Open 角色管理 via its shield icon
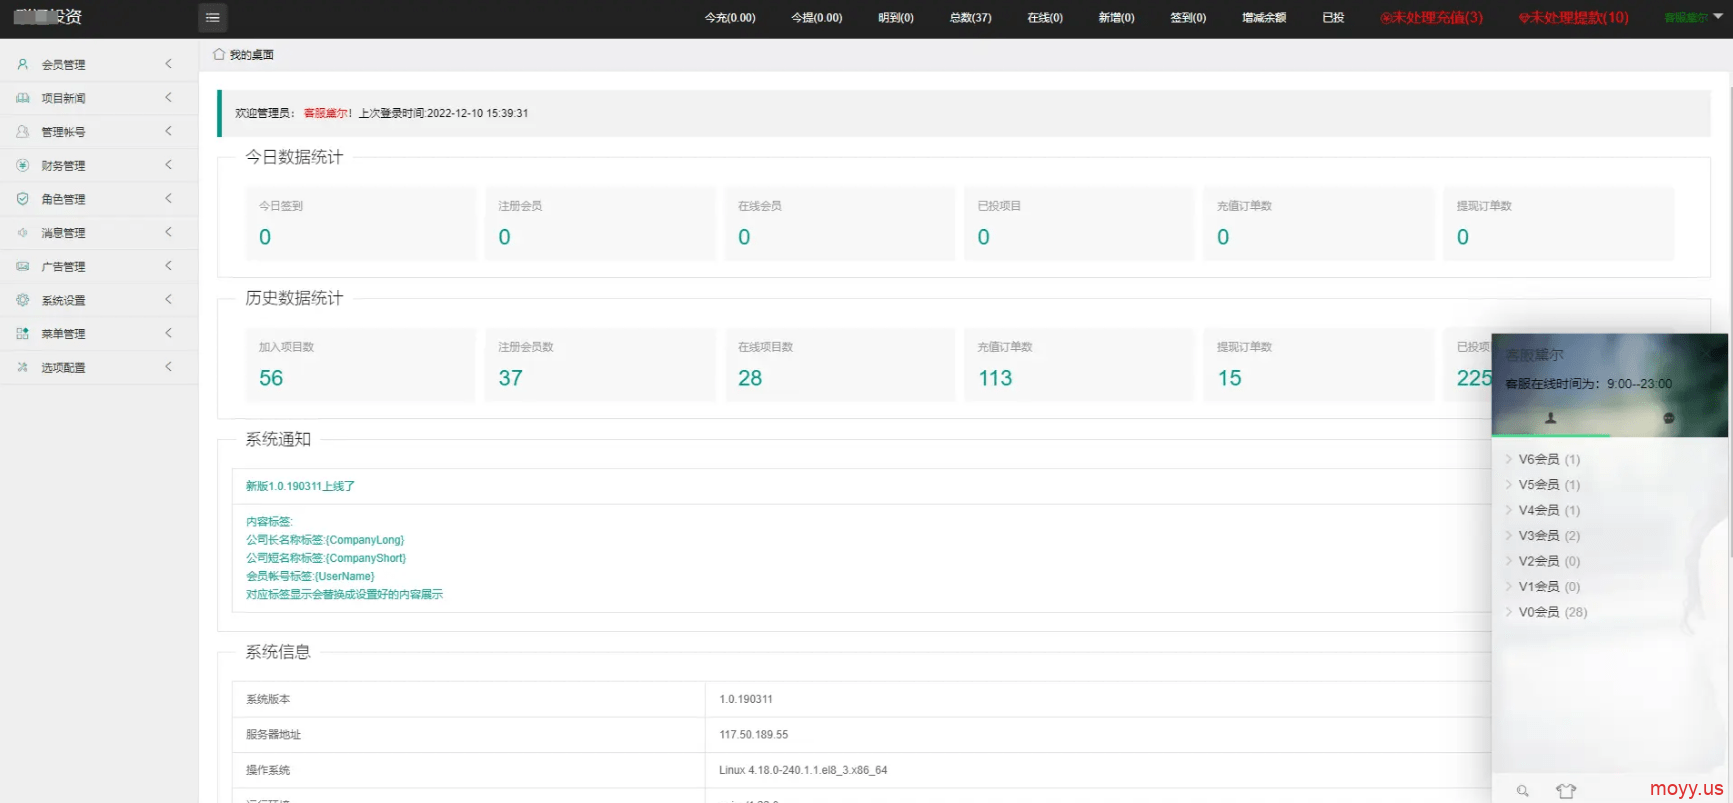This screenshot has width=1733, height=803. click(x=22, y=199)
